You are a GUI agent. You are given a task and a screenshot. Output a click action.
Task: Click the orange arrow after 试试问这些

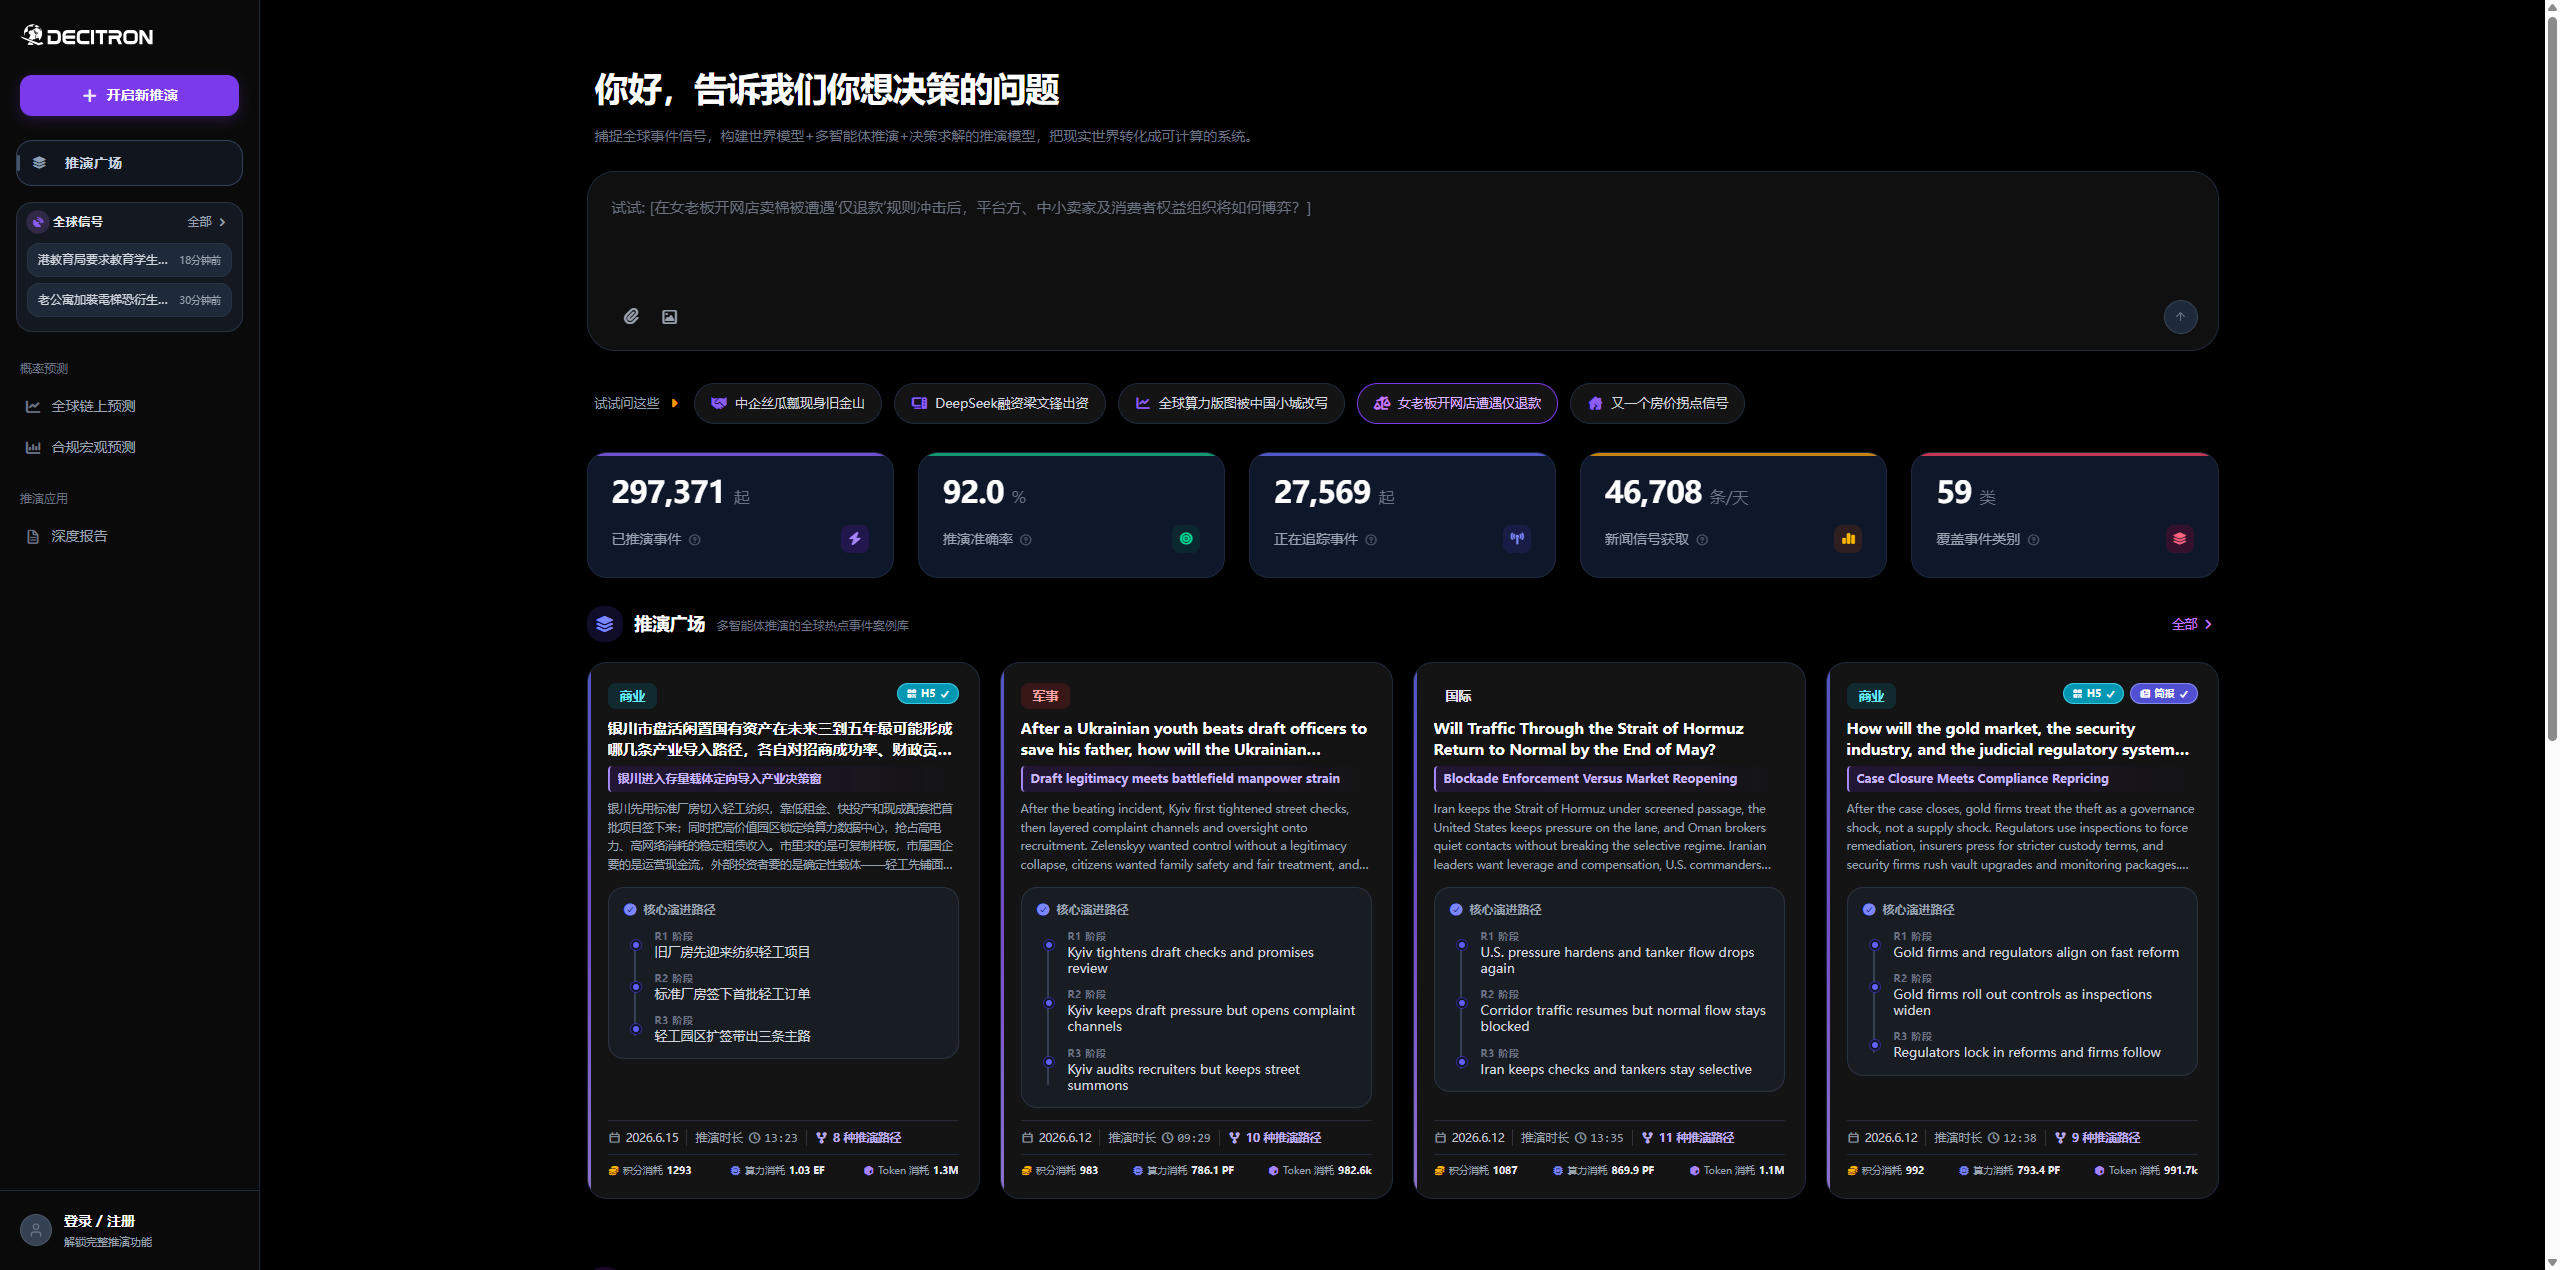(675, 403)
